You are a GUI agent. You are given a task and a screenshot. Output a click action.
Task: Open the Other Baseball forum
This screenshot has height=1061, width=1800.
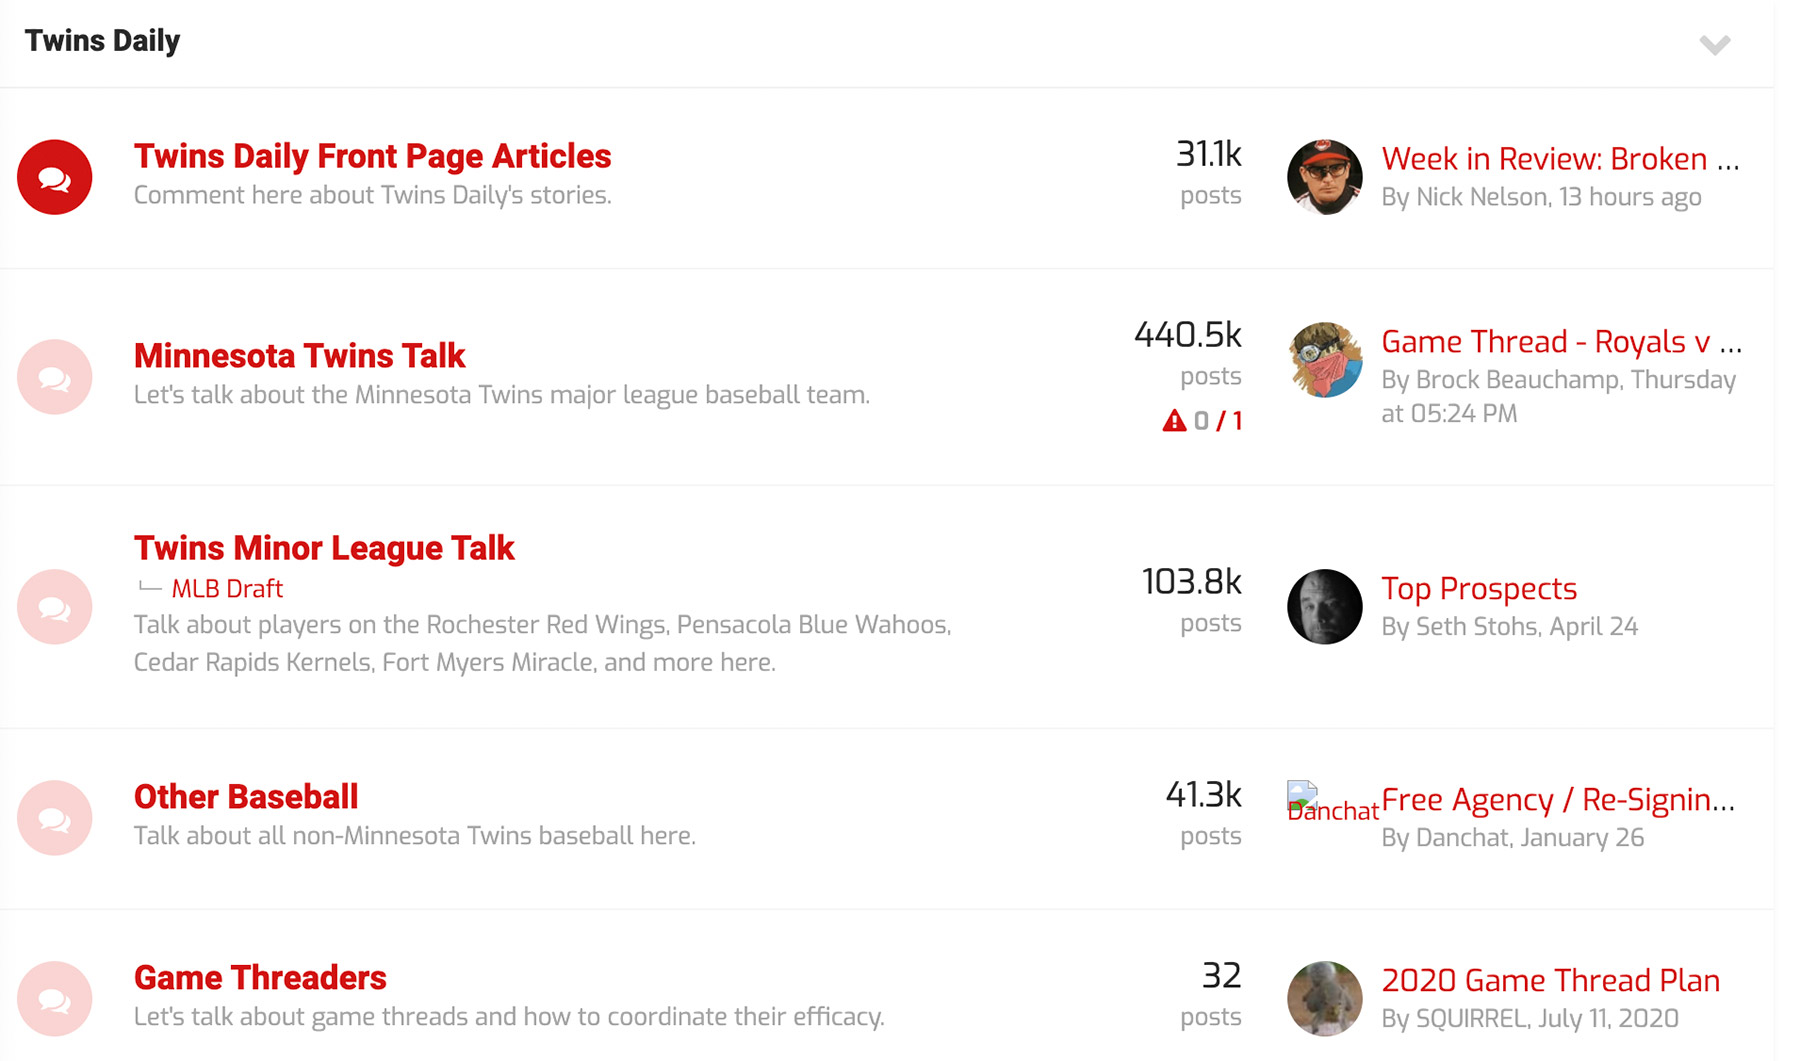(246, 797)
